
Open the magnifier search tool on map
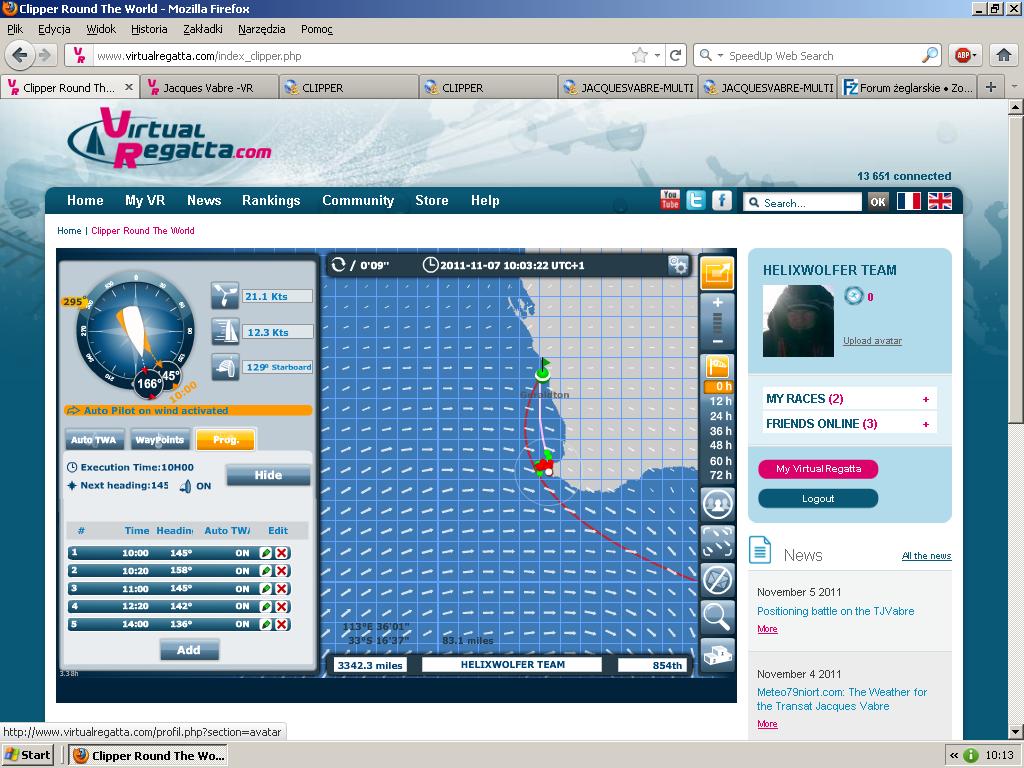coord(718,617)
